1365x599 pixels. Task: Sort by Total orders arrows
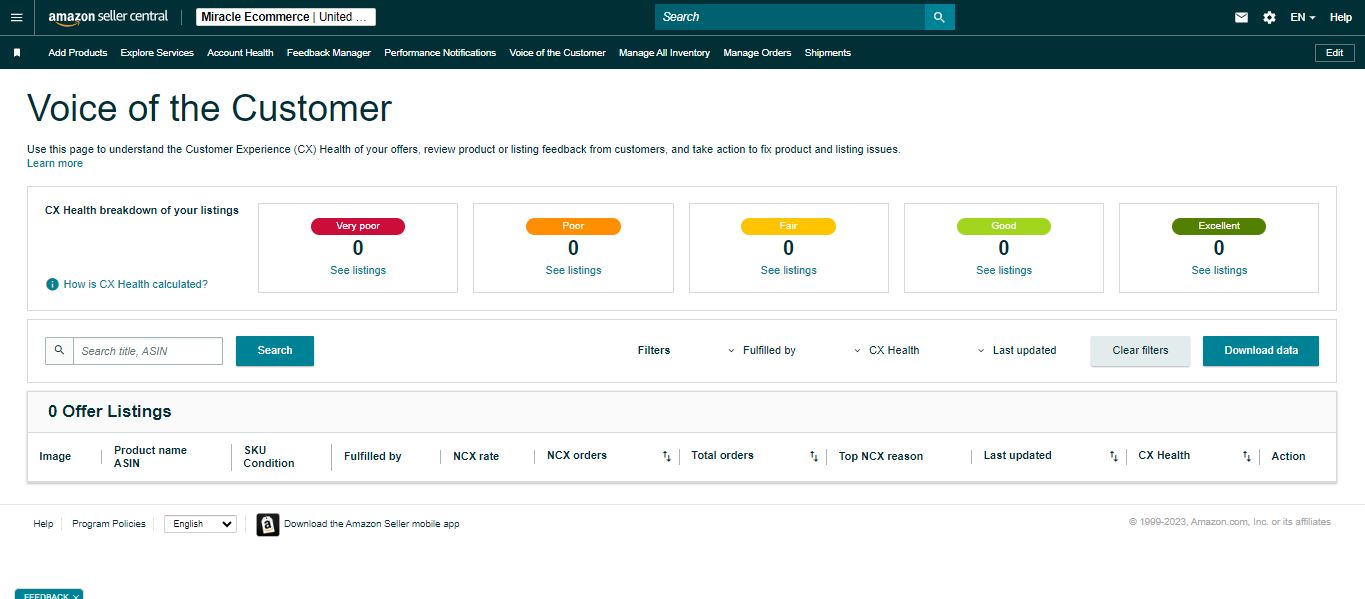(x=814, y=456)
